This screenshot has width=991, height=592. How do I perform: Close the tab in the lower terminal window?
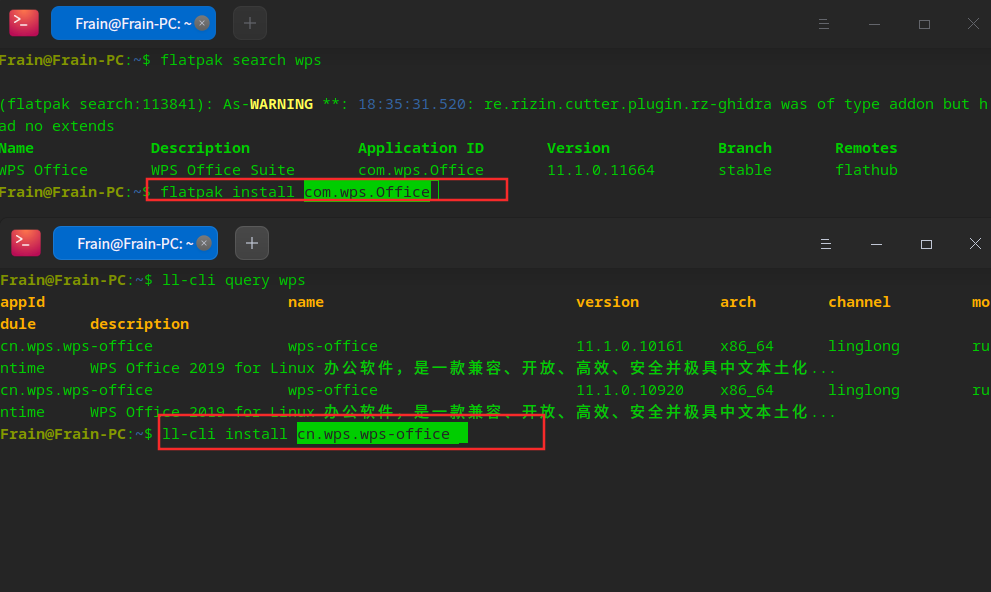pyautogui.click(x=204, y=243)
